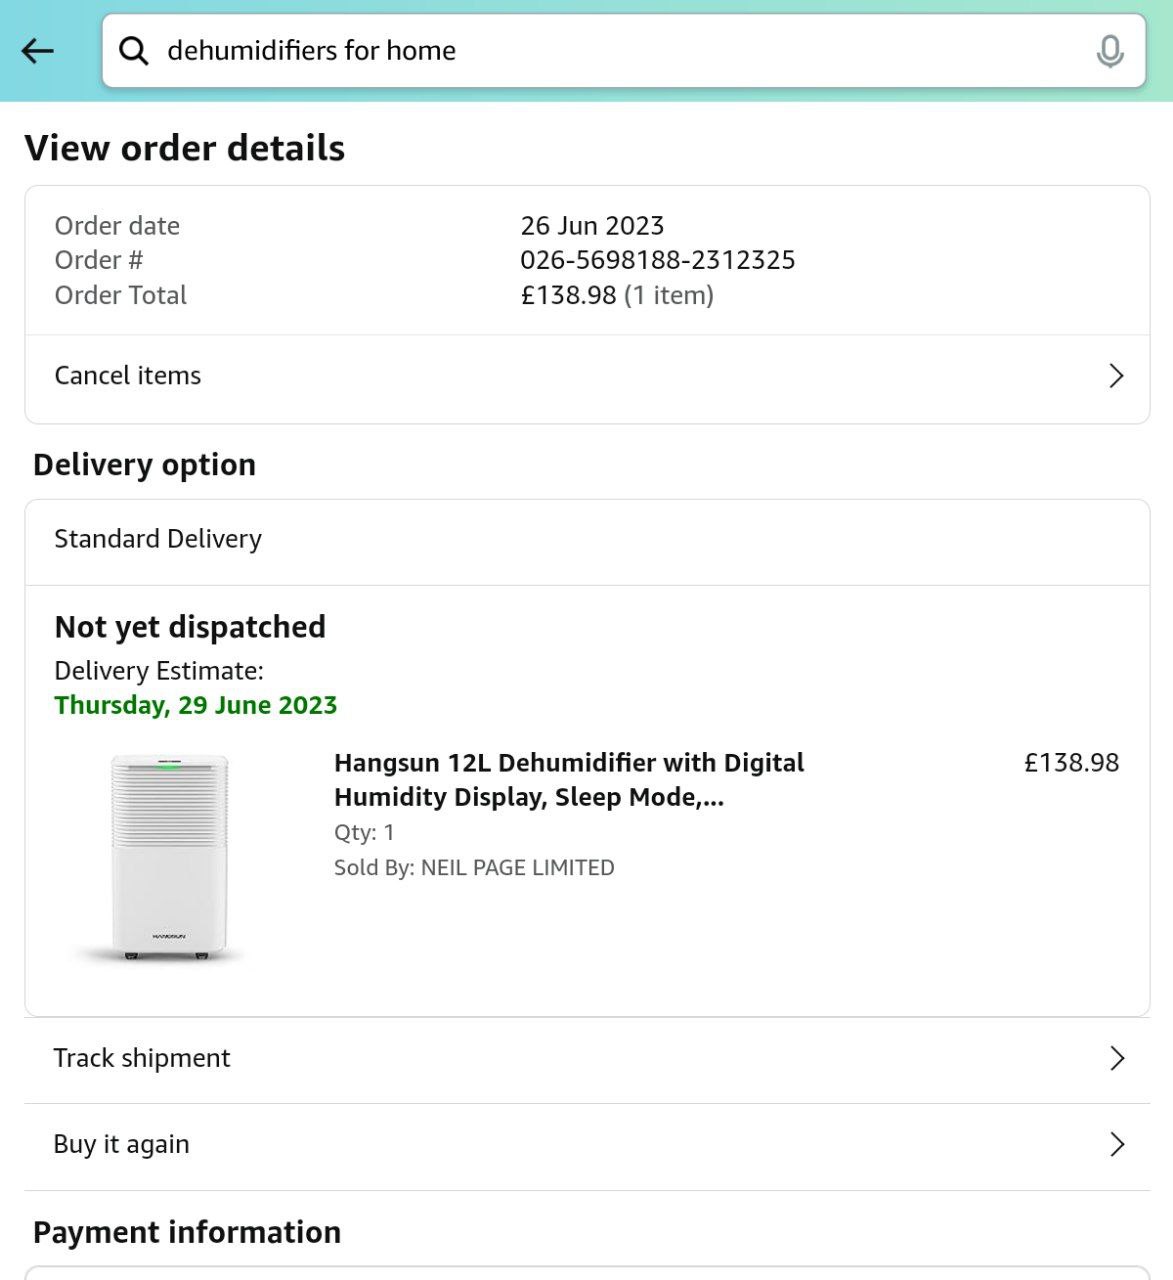Click the Buy it again chevron

(x=1117, y=1145)
